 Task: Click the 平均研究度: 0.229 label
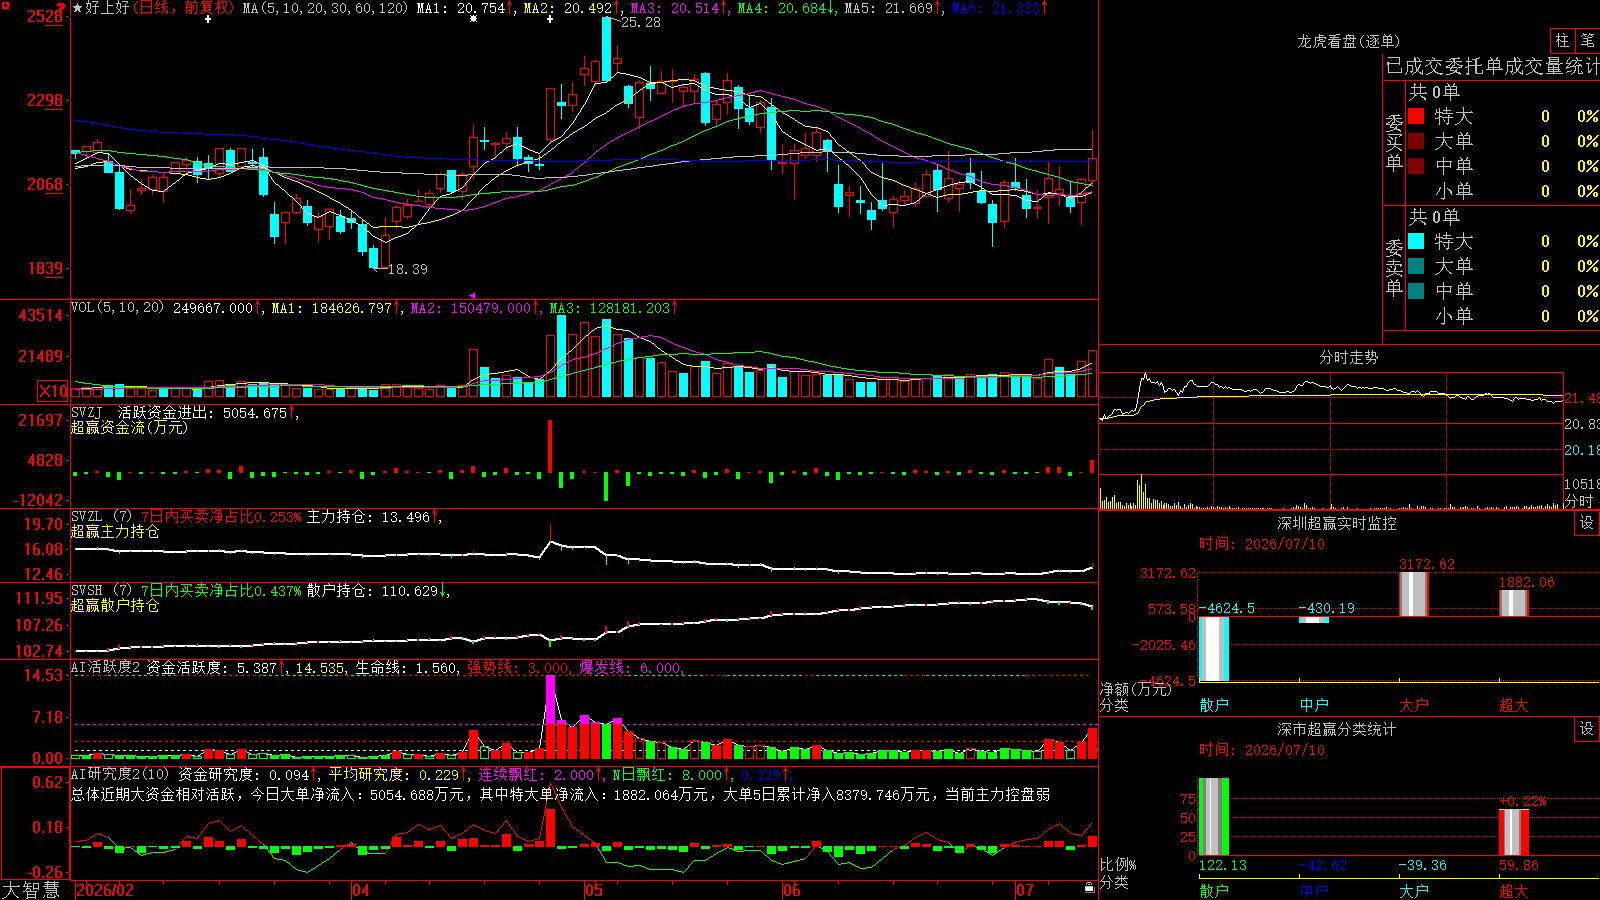pos(396,775)
